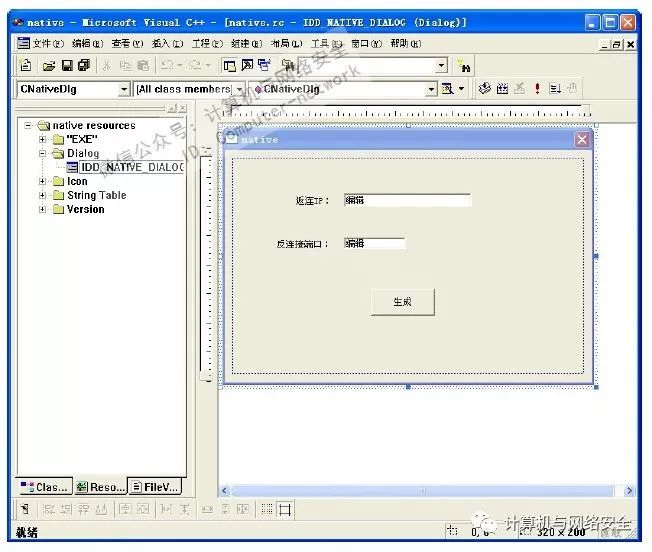Click the Save All stacked disks icon

tap(84, 65)
